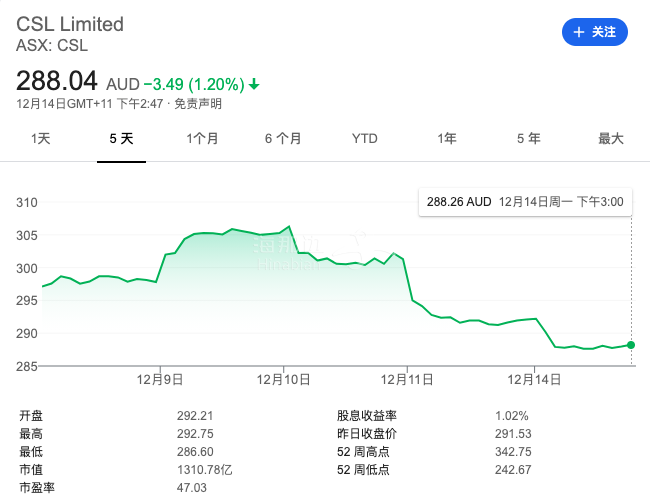This screenshot has width=650, height=502.
Task: Switch to the 5 年 range tab
Action: click(x=529, y=138)
